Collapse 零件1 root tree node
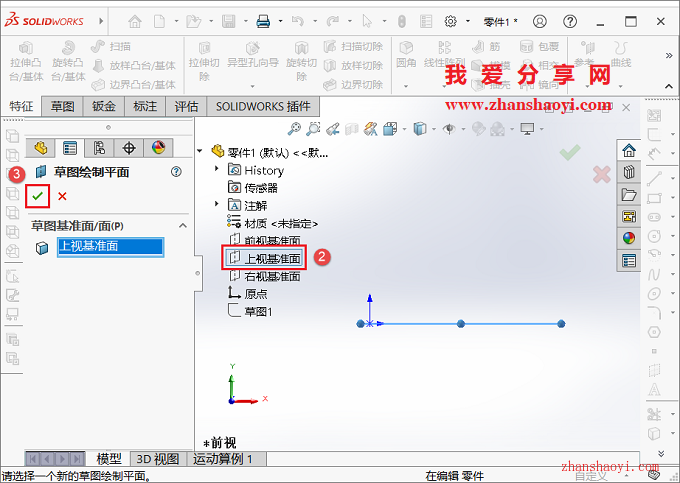680x483 pixels. 199,151
